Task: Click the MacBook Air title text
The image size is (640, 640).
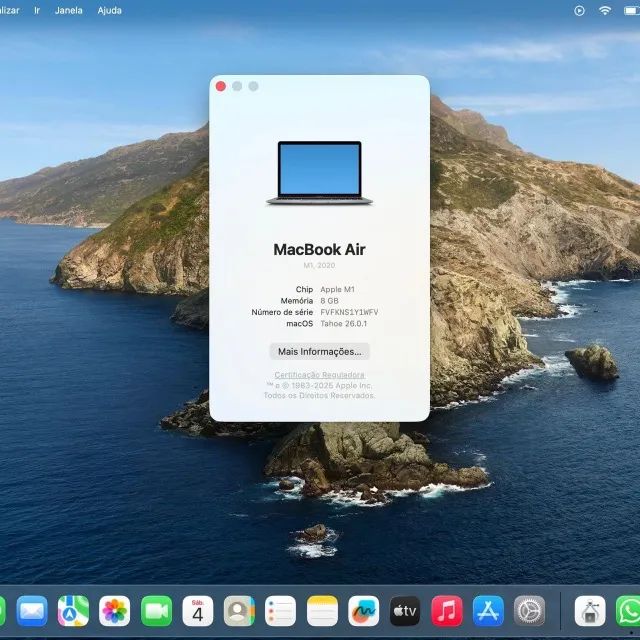Action: point(320,249)
